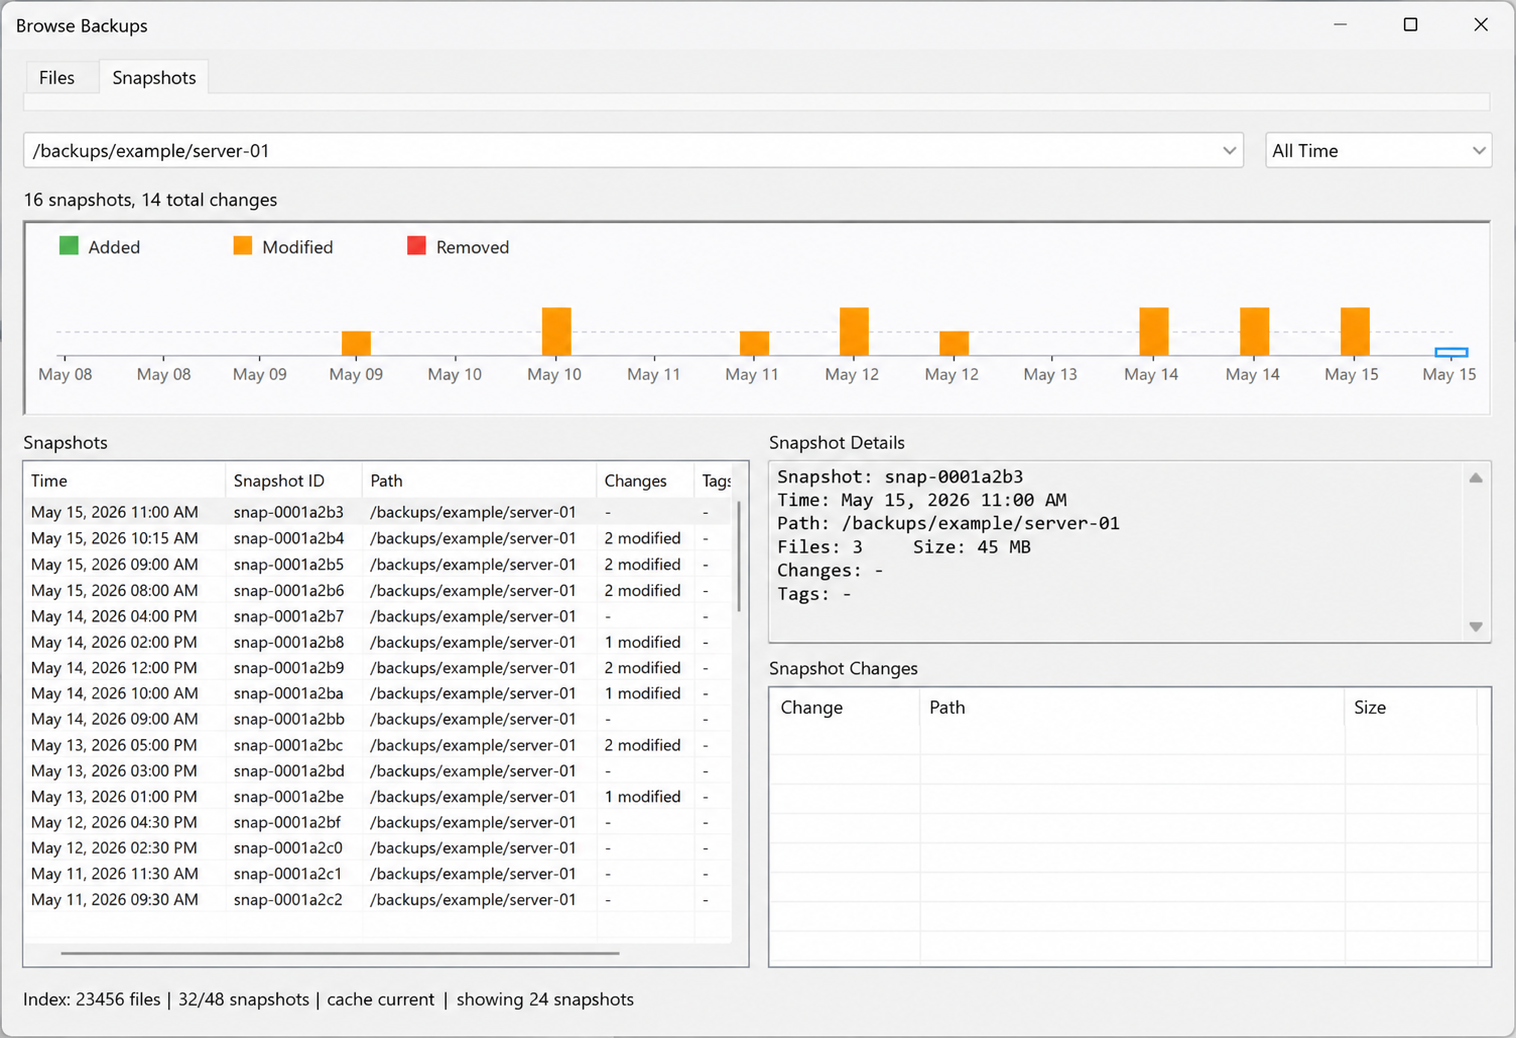Click Change column header in Snapshot Changes

[x=845, y=707]
